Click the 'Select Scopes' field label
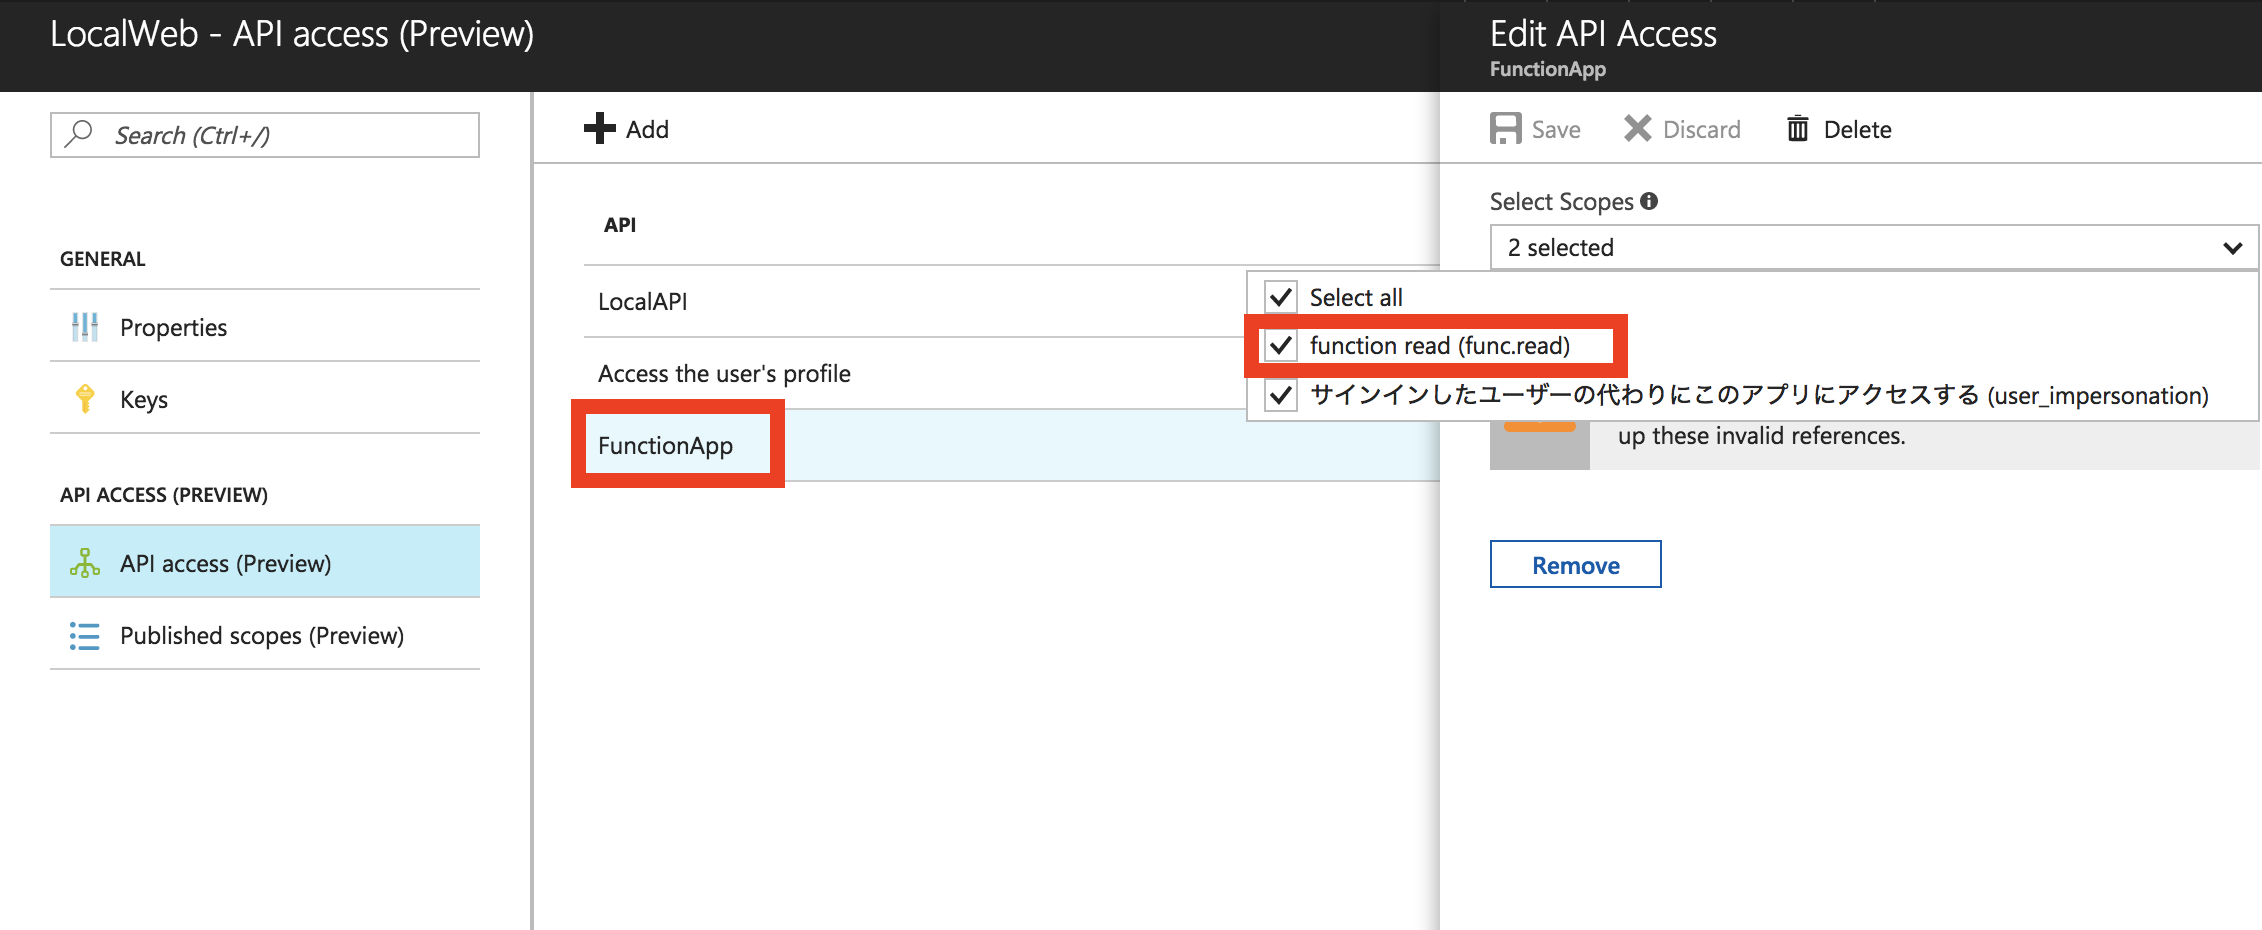The image size is (2262, 930). coord(1561,201)
